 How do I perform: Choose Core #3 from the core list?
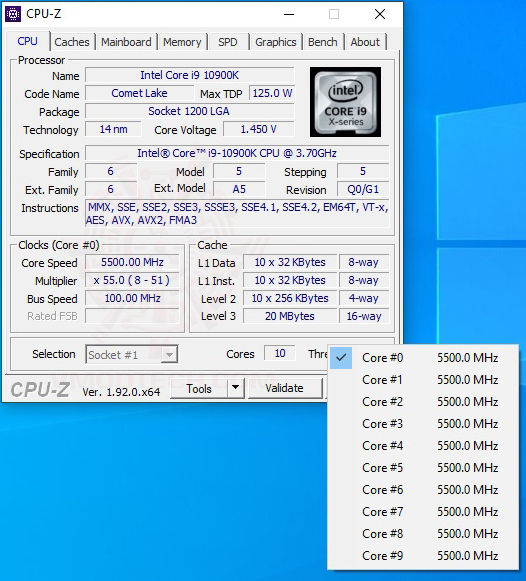tap(423, 424)
